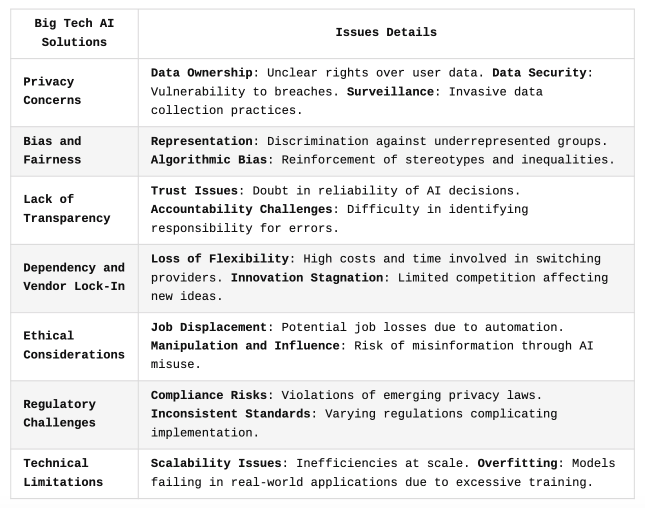
Task: Select the 'Innovation Stagnation' bold term
Action: [x=307, y=277]
